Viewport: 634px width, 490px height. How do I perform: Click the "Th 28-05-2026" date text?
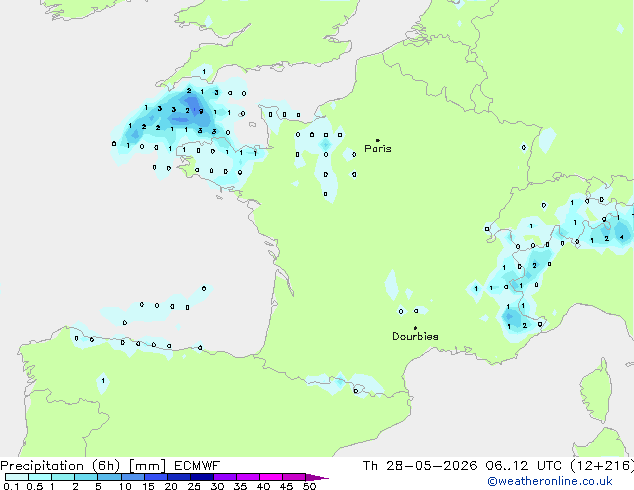point(420,466)
